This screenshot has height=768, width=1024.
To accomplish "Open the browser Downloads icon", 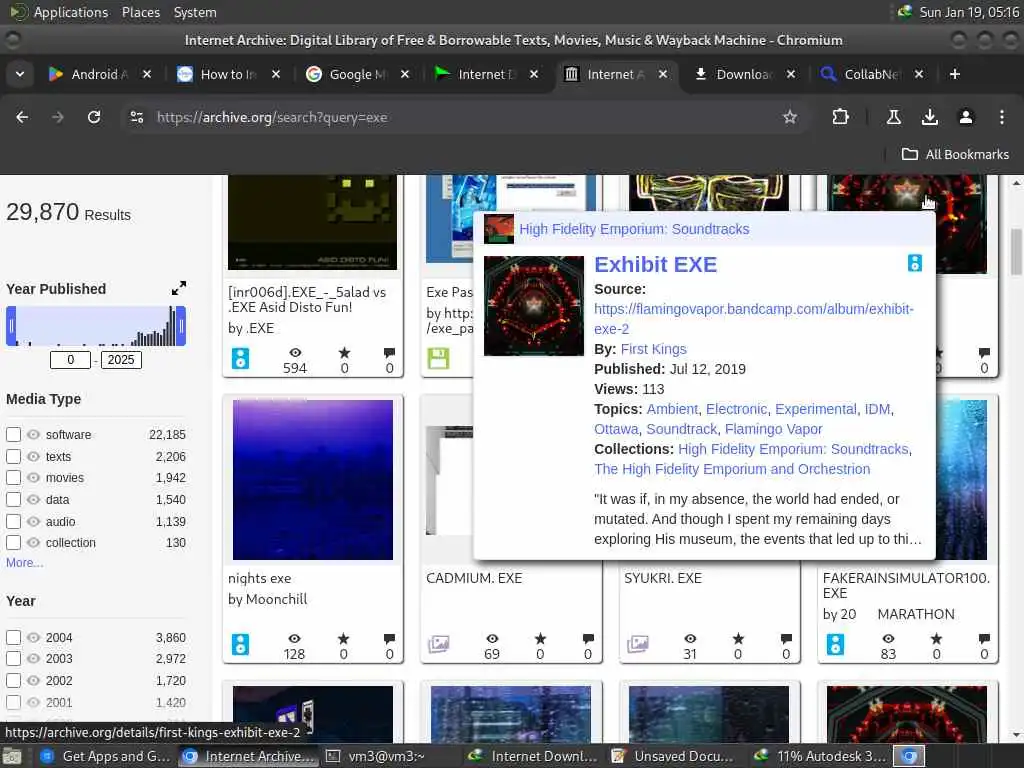I will click(929, 117).
